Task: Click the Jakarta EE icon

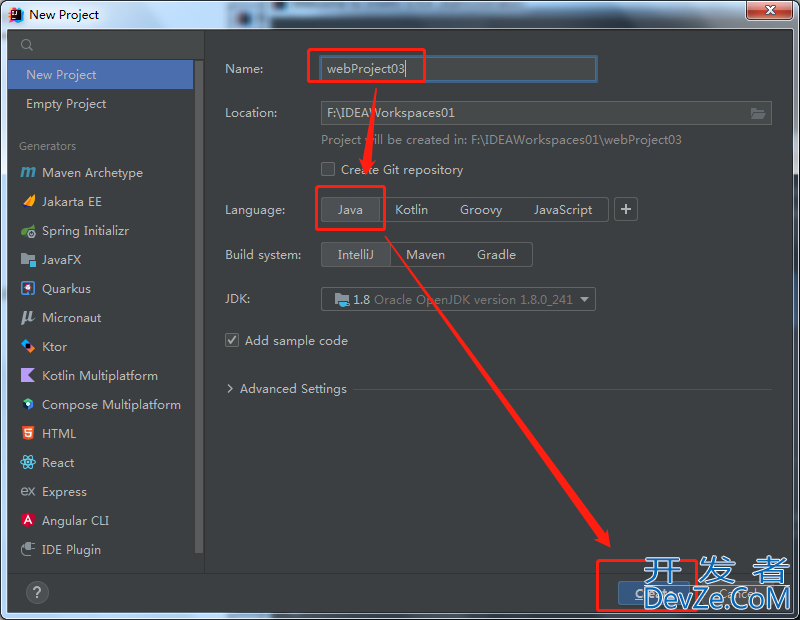Action: click(x=29, y=201)
